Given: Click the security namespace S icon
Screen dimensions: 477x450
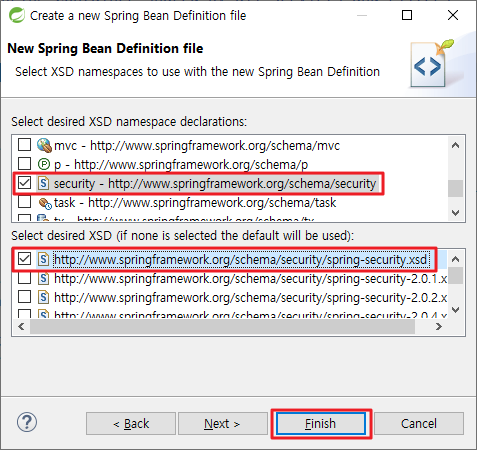Looking at the screenshot, I should click(44, 183).
